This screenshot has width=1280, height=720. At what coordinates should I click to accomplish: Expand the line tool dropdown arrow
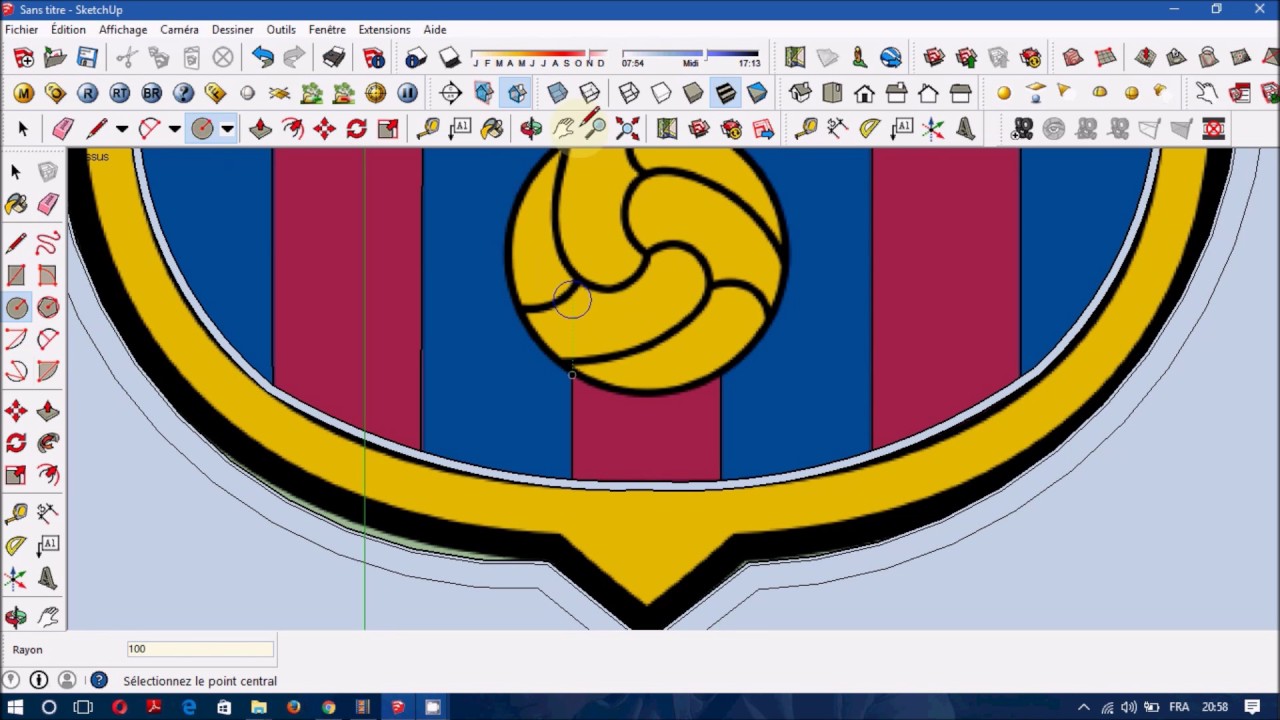tap(122, 129)
